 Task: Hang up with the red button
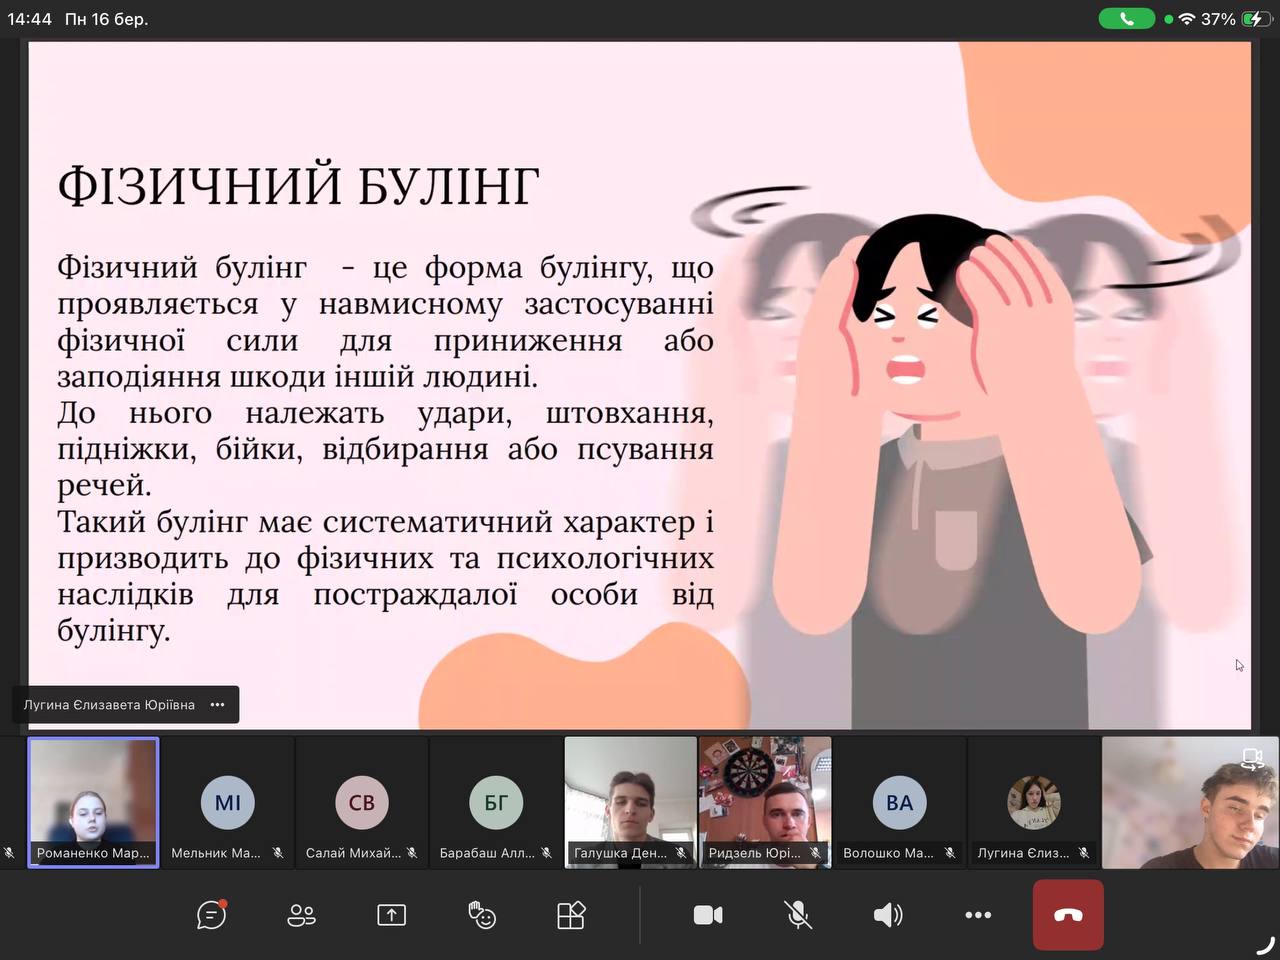(x=1068, y=915)
